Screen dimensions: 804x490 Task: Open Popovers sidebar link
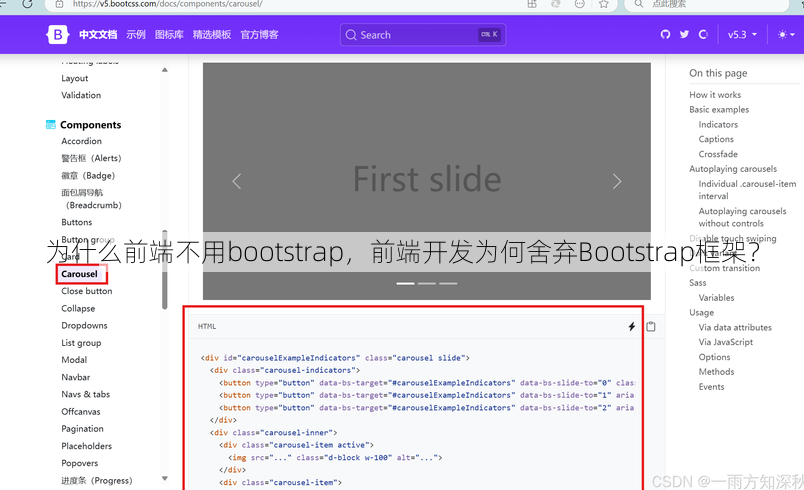(x=79, y=463)
